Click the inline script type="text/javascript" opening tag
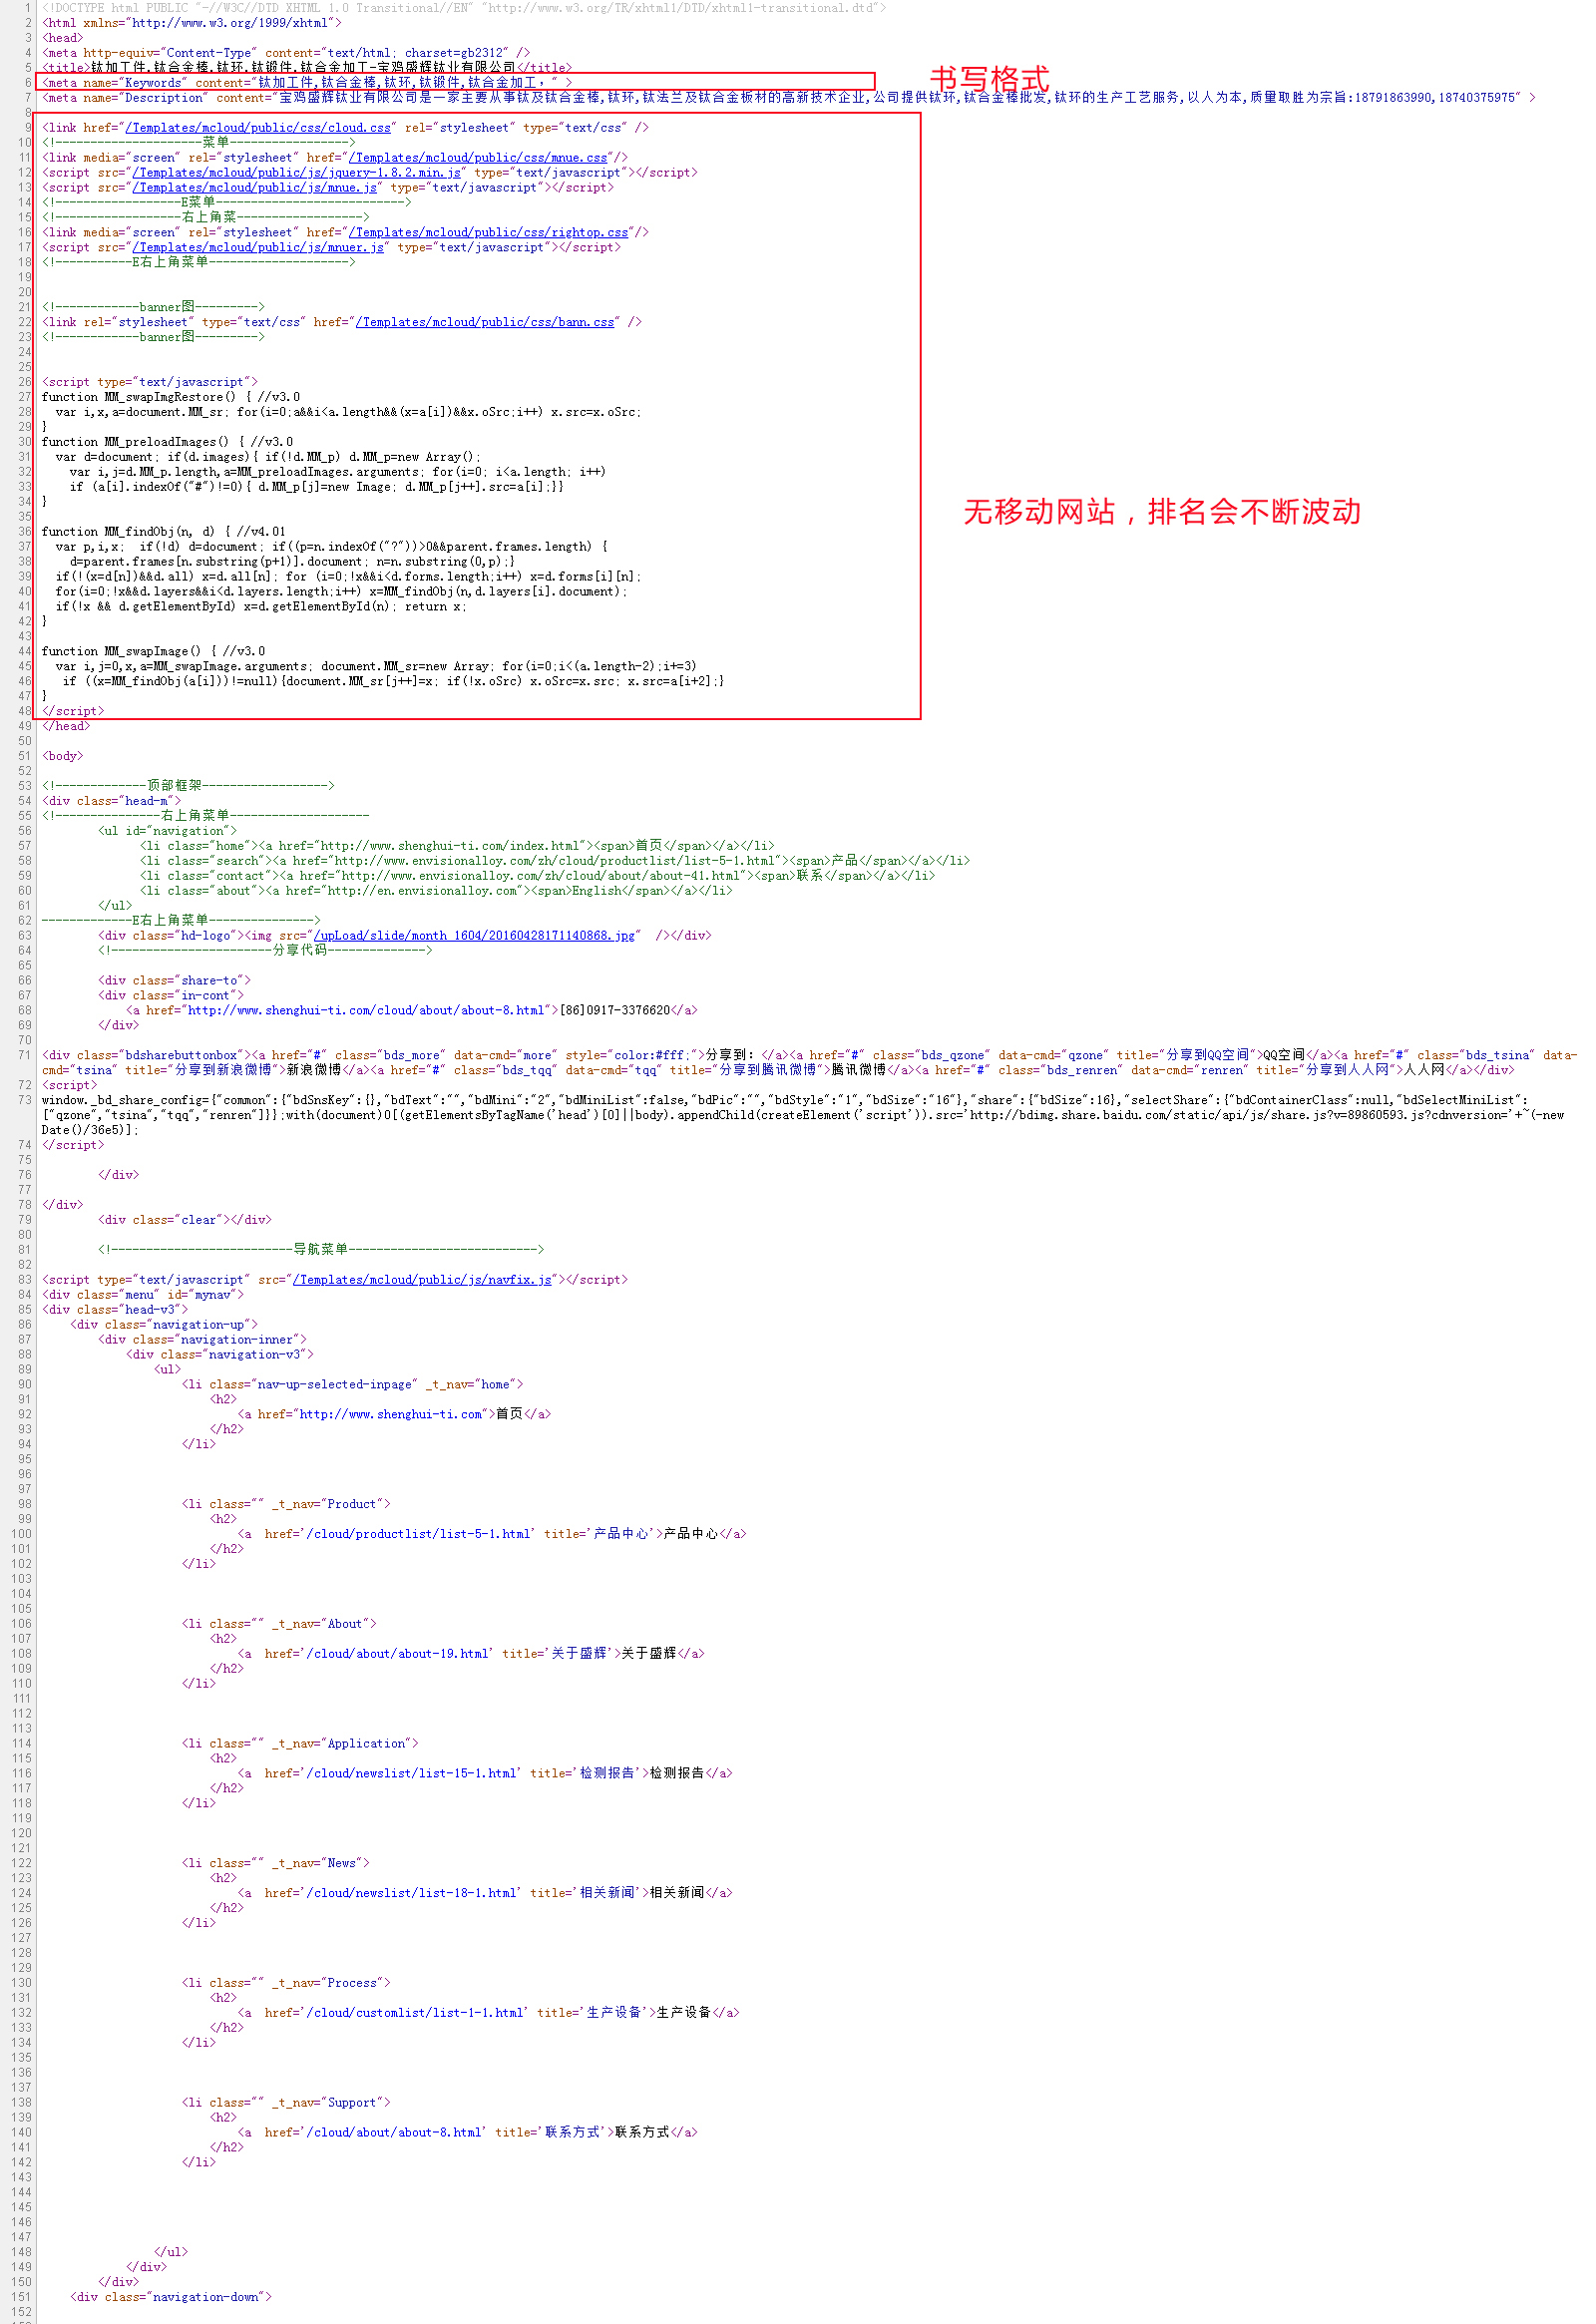 [150, 383]
